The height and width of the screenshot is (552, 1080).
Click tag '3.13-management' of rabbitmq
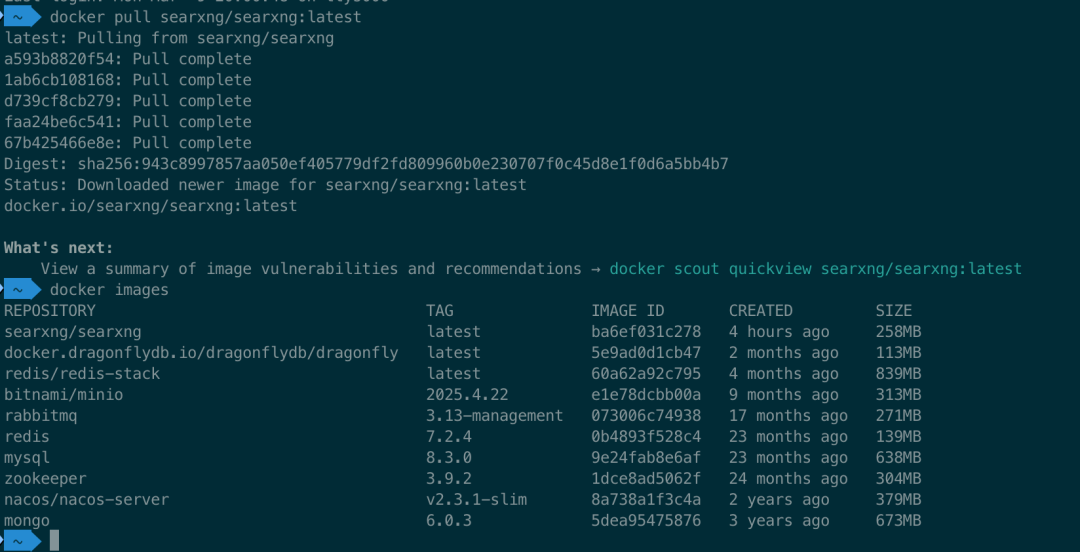pyautogui.click(x=495, y=416)
